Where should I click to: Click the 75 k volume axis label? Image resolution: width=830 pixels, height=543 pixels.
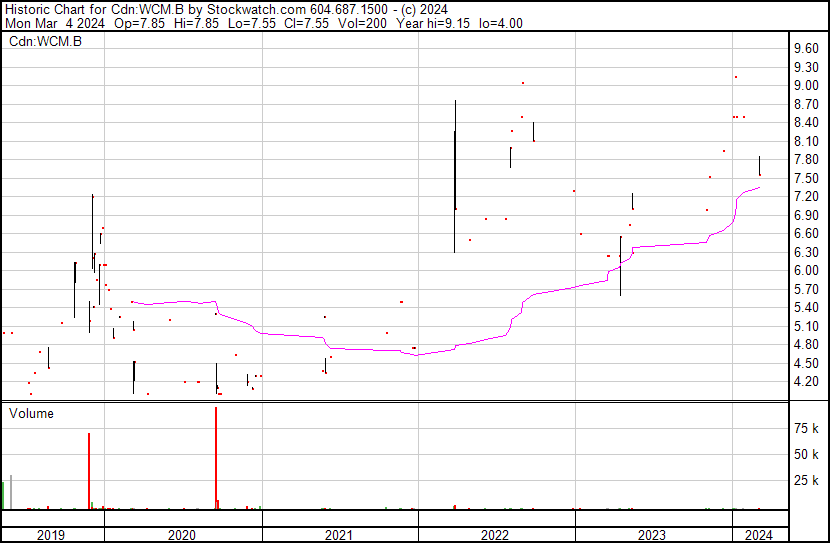(806, 428)
